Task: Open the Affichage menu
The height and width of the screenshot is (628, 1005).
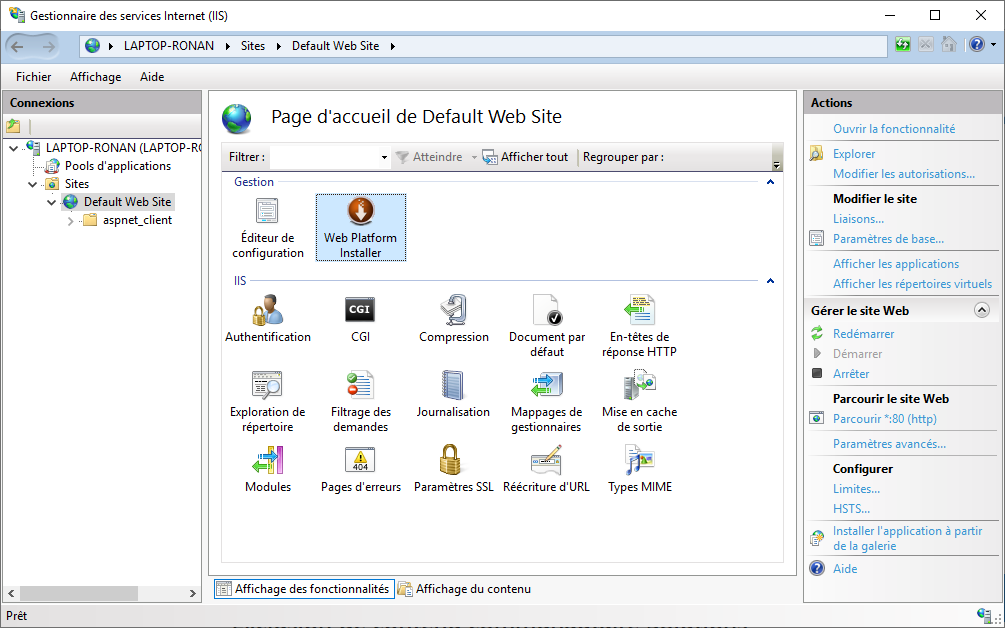Action: pyautogui.click(x=95, y=76)
